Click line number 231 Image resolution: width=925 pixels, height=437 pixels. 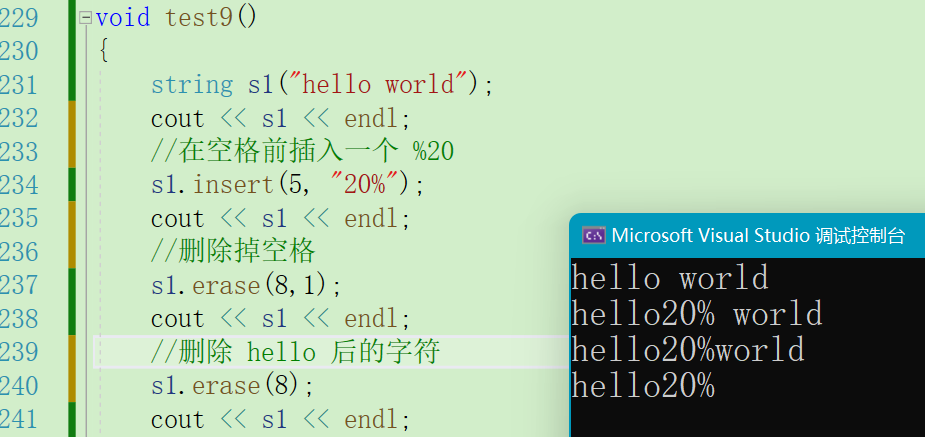(19, 85)
